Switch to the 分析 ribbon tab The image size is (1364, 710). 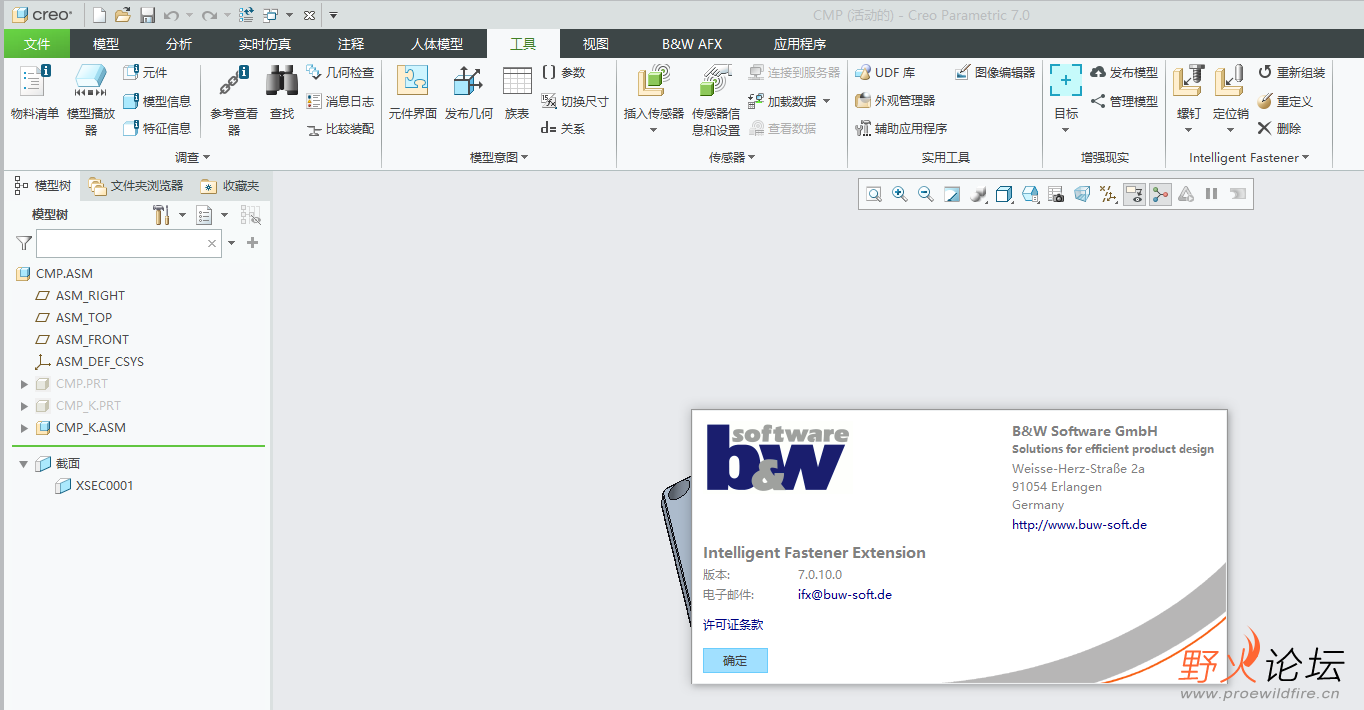click(179, 44)
